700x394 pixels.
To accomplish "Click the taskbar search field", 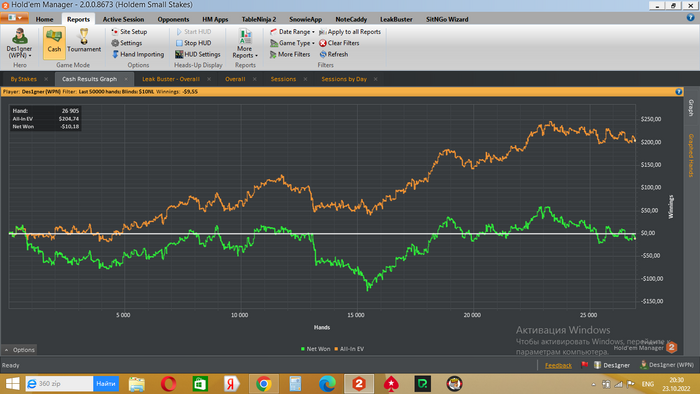I will point(59,384).
